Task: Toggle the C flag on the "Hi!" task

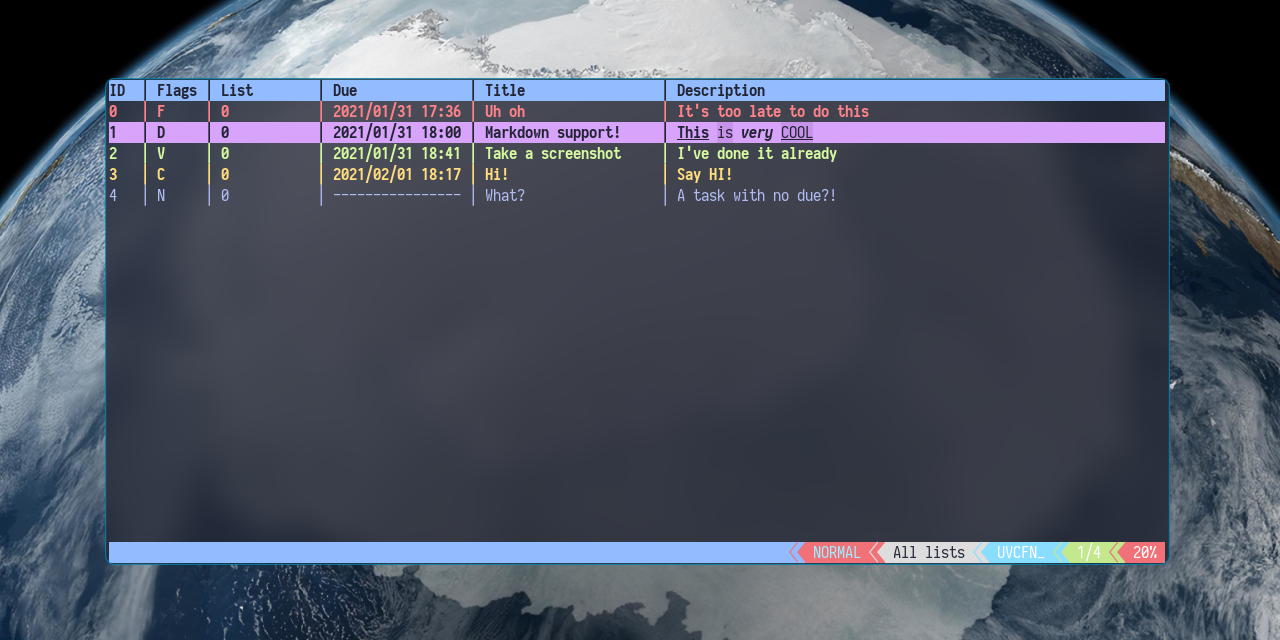Action: (160, 174)
